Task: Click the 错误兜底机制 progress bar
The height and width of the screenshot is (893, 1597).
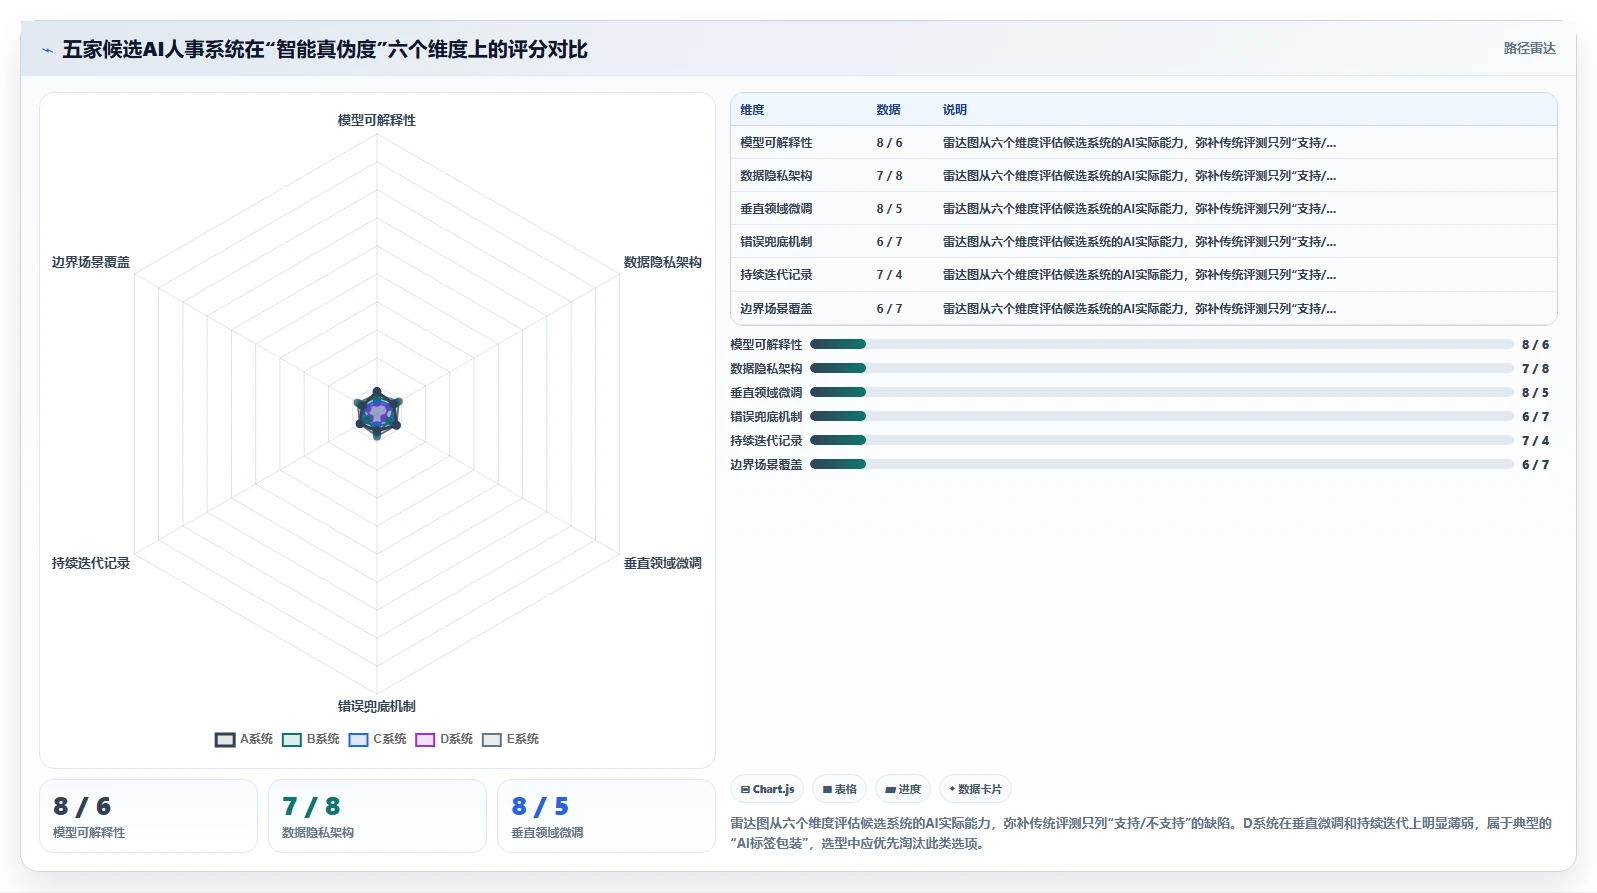Action: tap(1162, 416)
